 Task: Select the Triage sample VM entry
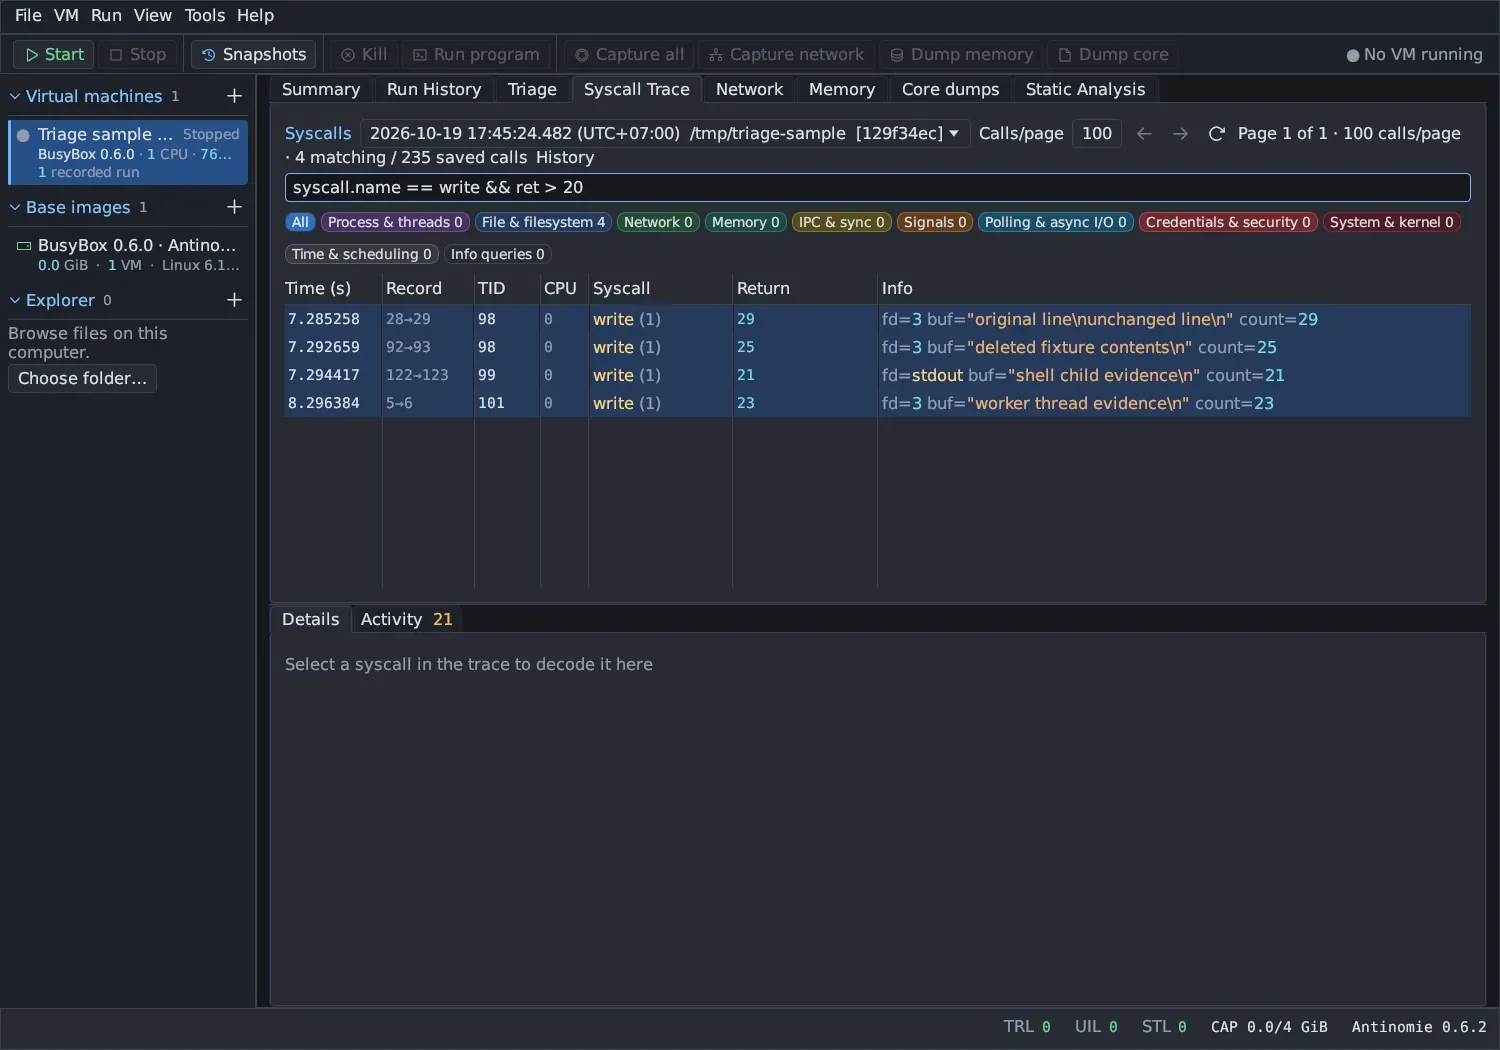pyautogui.click(x=128, y=152)
